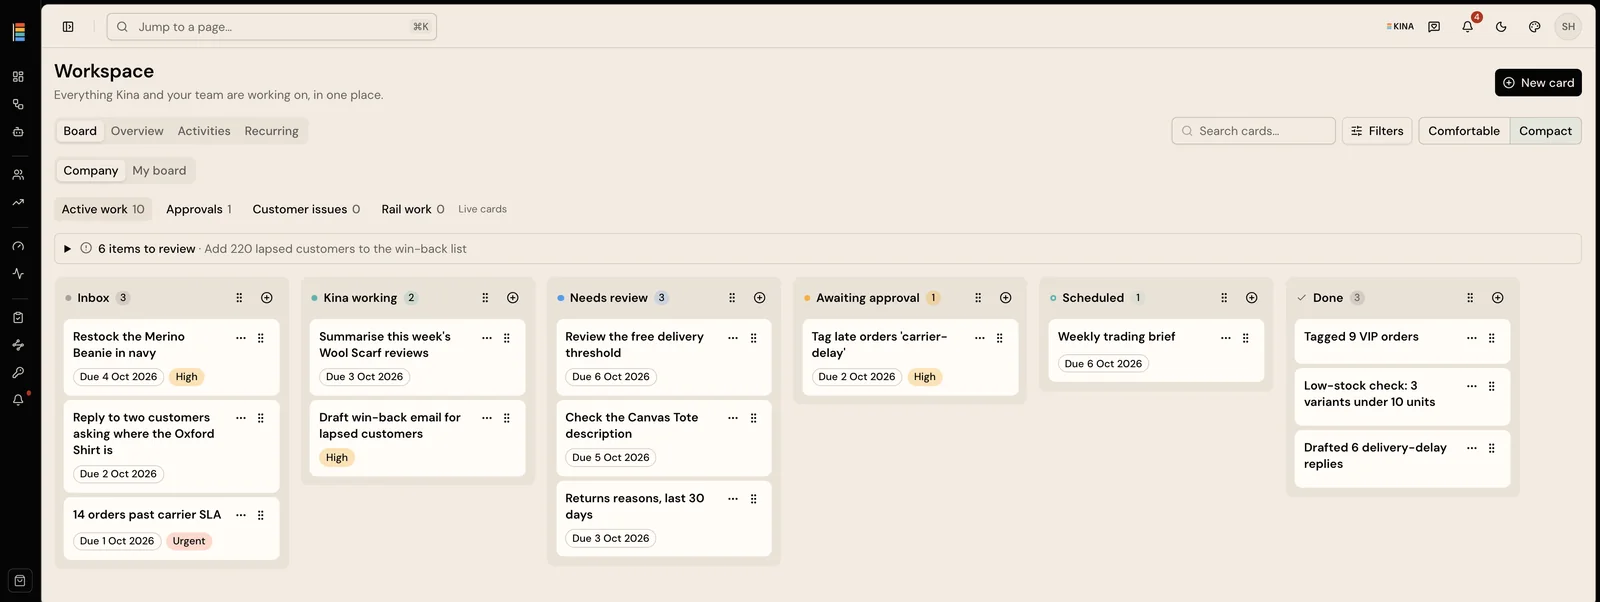Select the Approvals tab
Screen dimensions: 1600x602
coord(199,209)
